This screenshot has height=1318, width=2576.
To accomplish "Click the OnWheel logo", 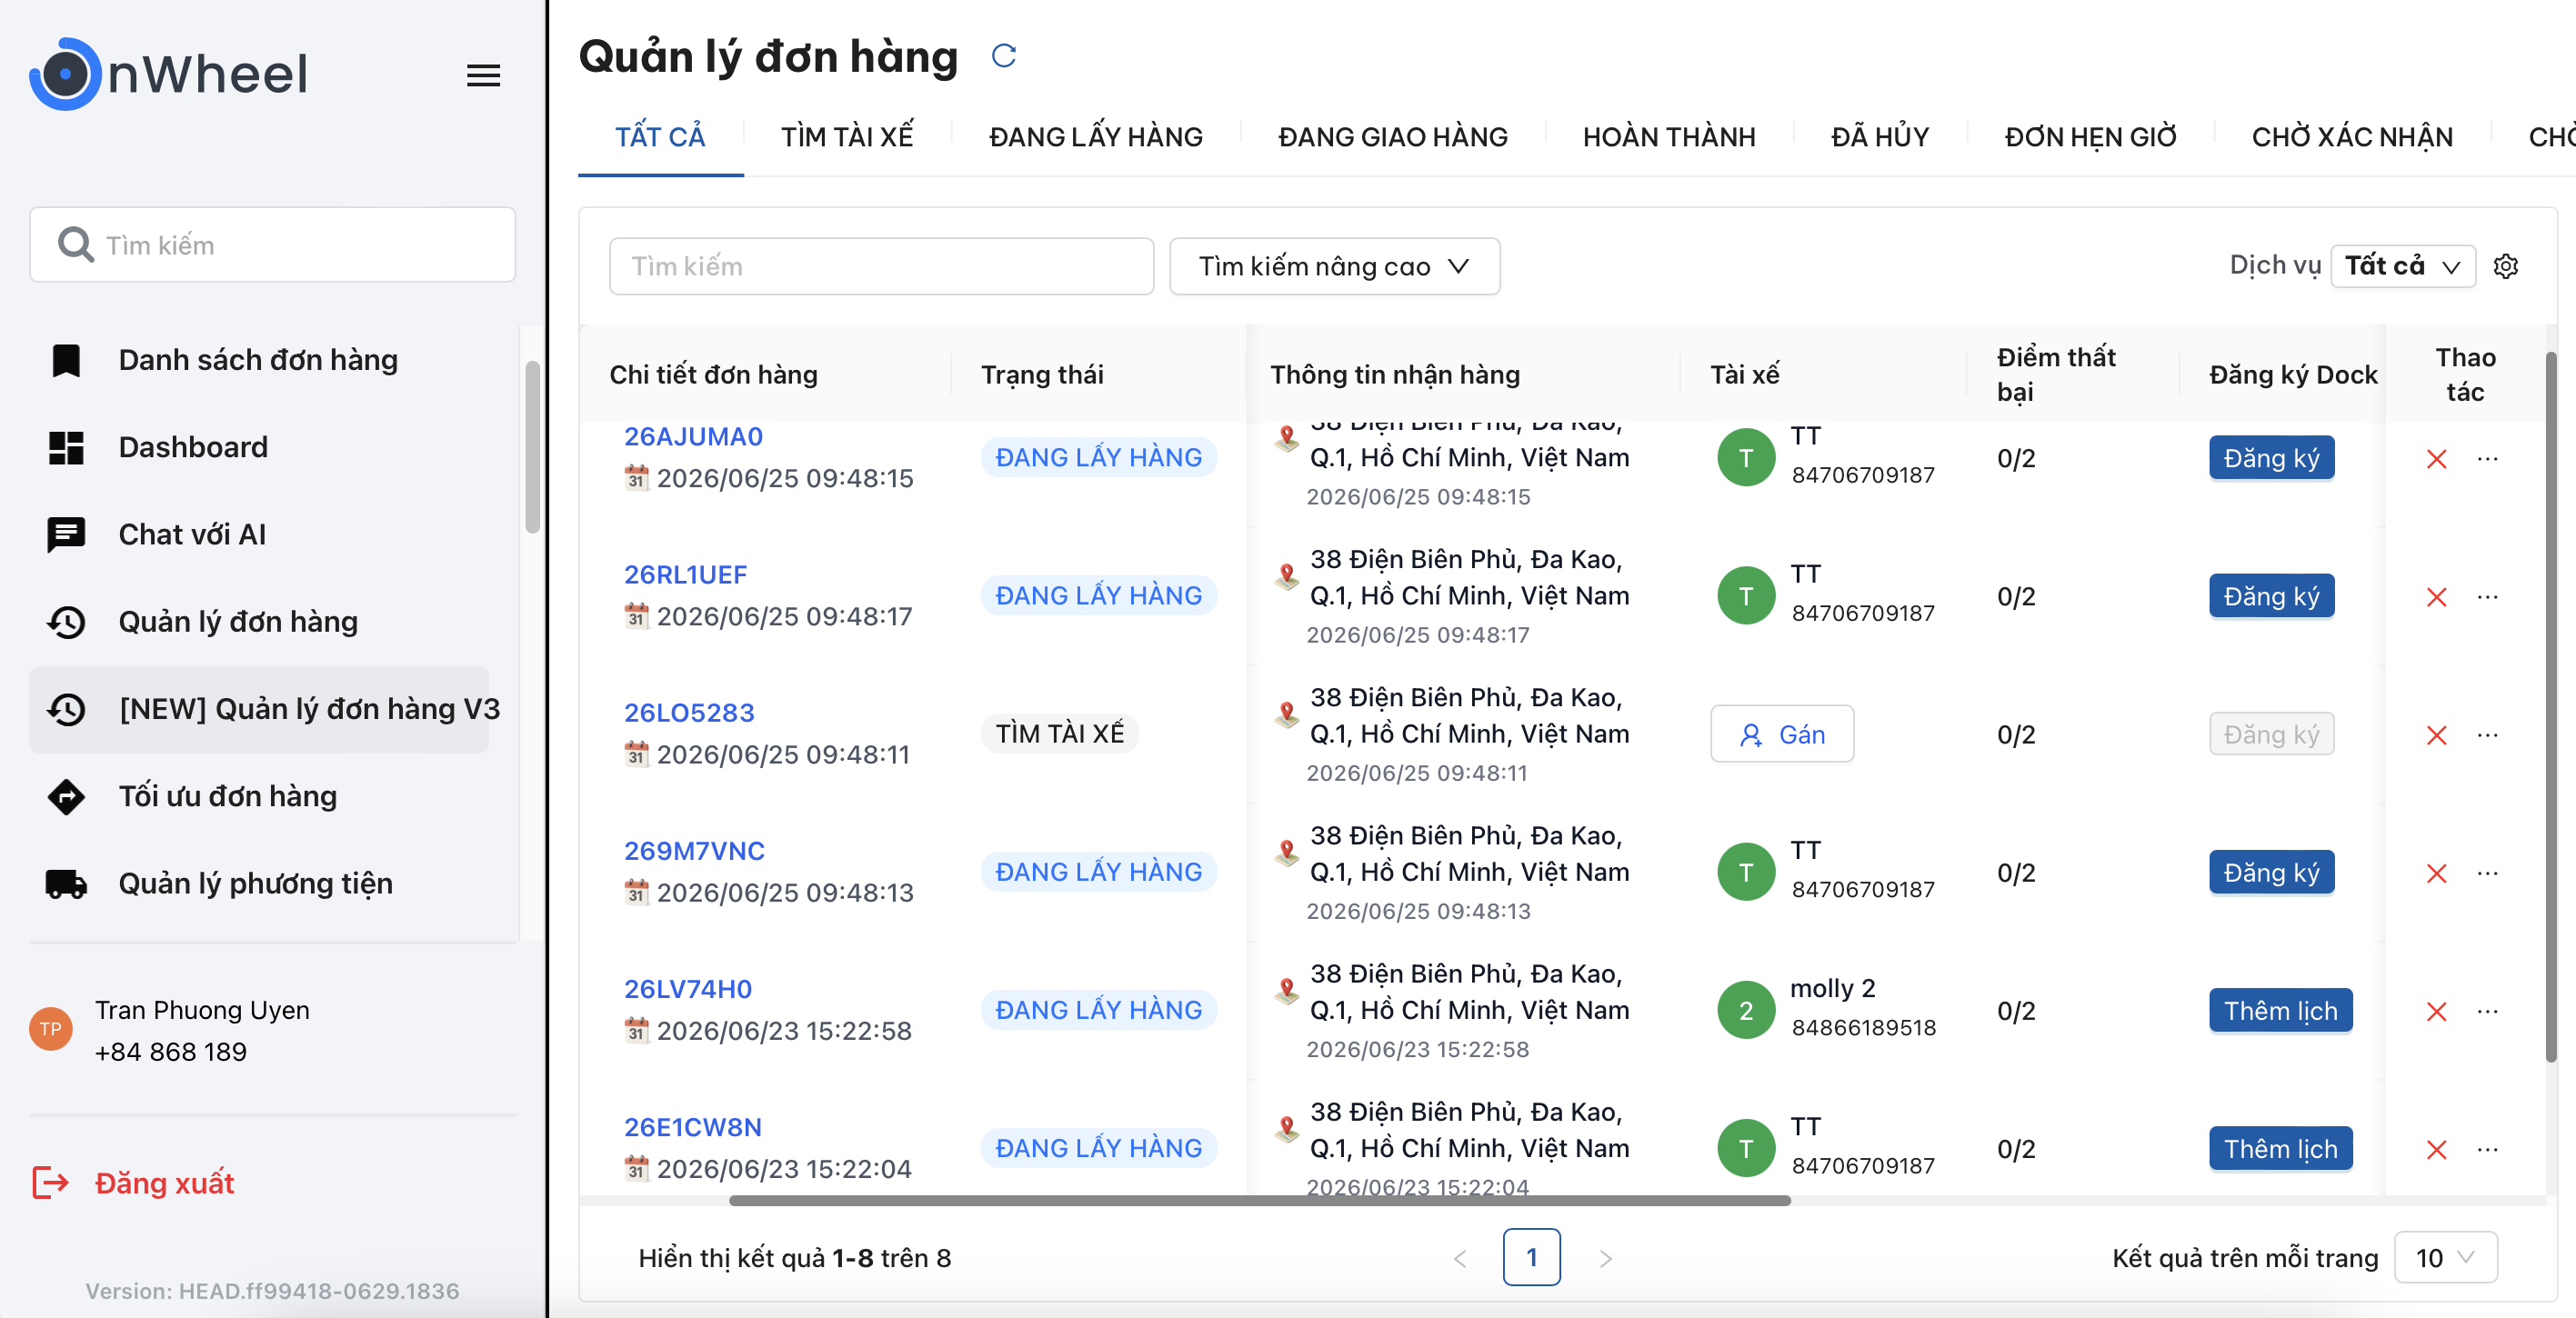I will click(169, 74).
